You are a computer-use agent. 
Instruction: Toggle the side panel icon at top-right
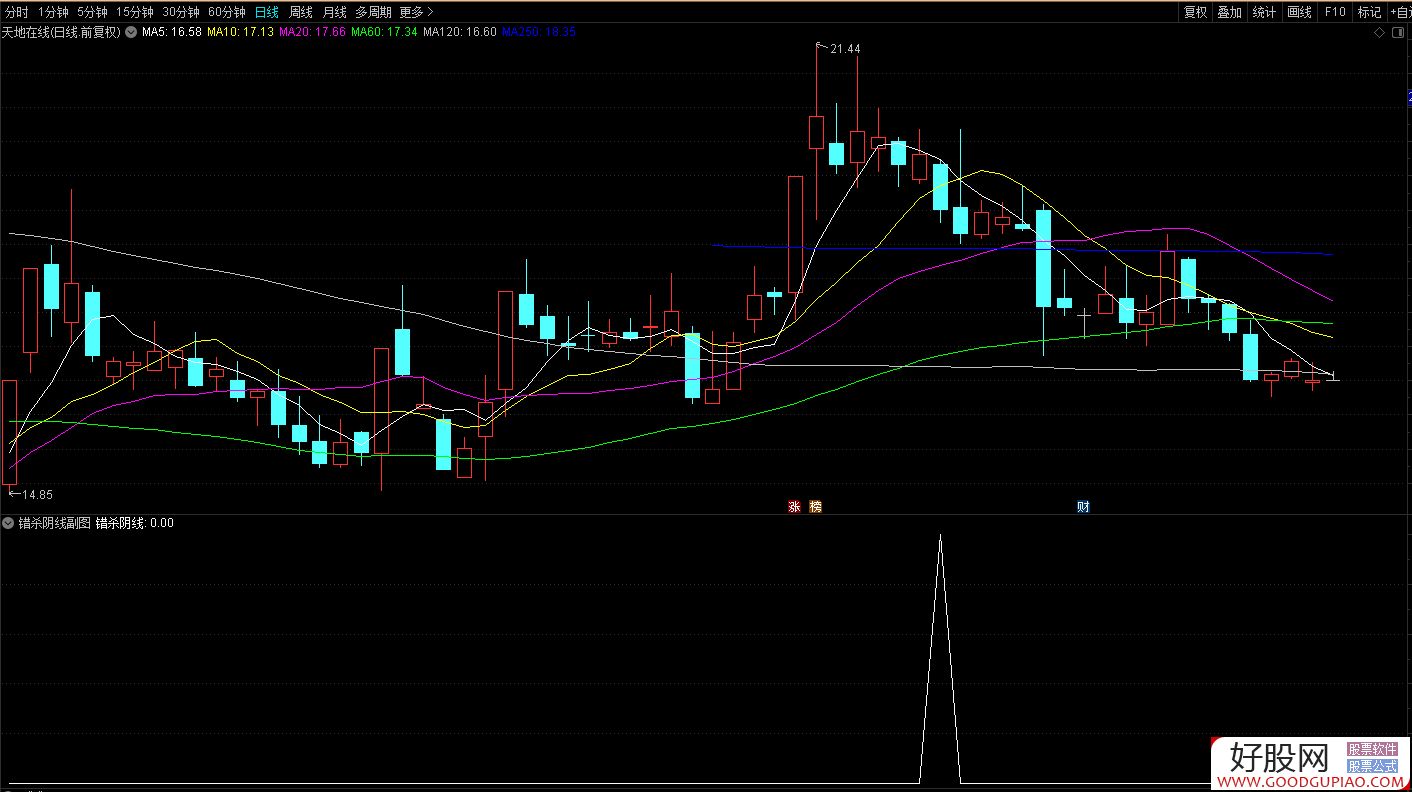[x=1398, y=33]
